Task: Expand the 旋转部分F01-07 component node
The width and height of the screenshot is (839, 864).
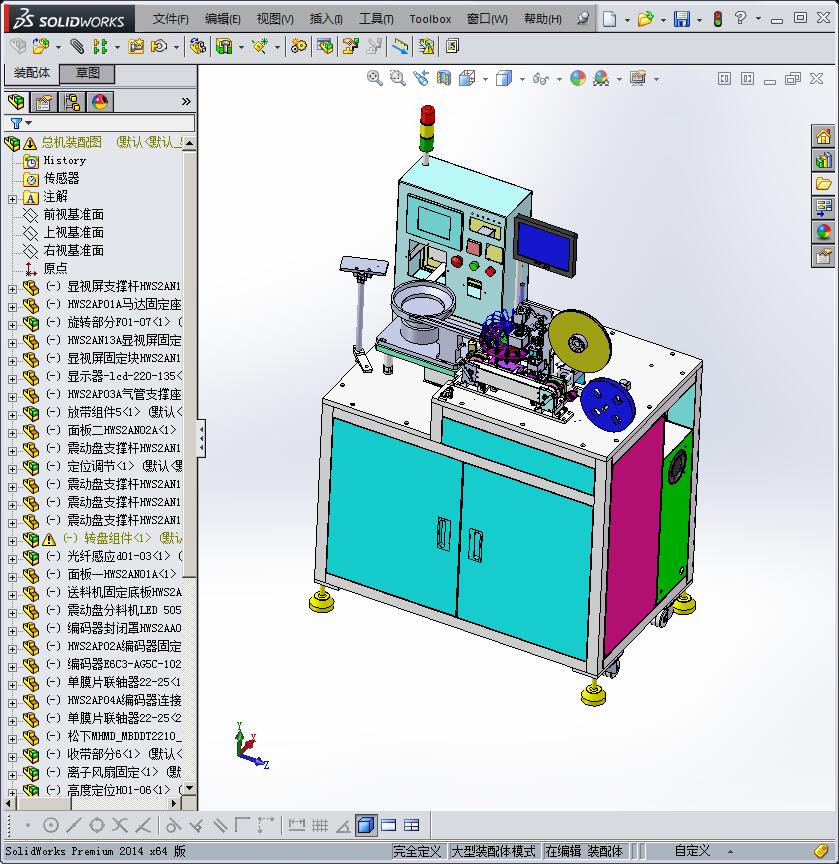Action: pos(13,325)
